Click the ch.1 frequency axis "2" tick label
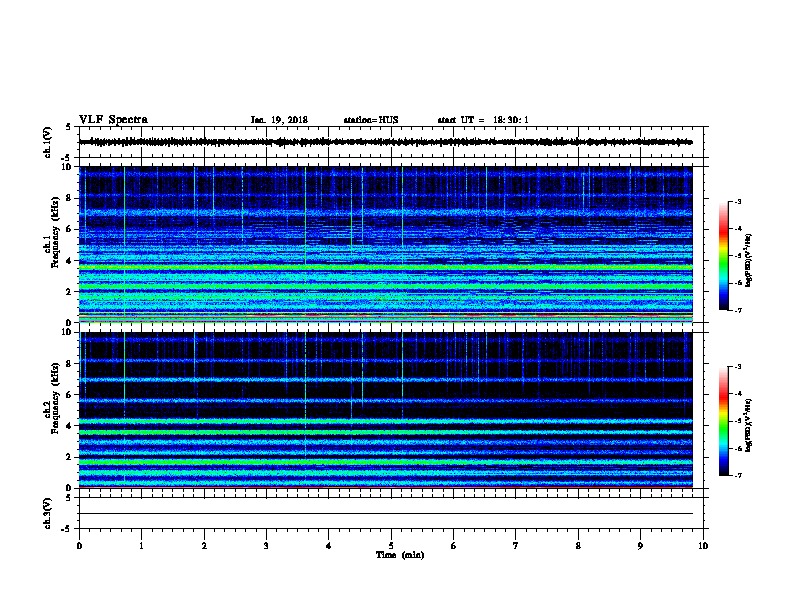The width and height of the screenshot is (792, 612). (x=69, y=292)
